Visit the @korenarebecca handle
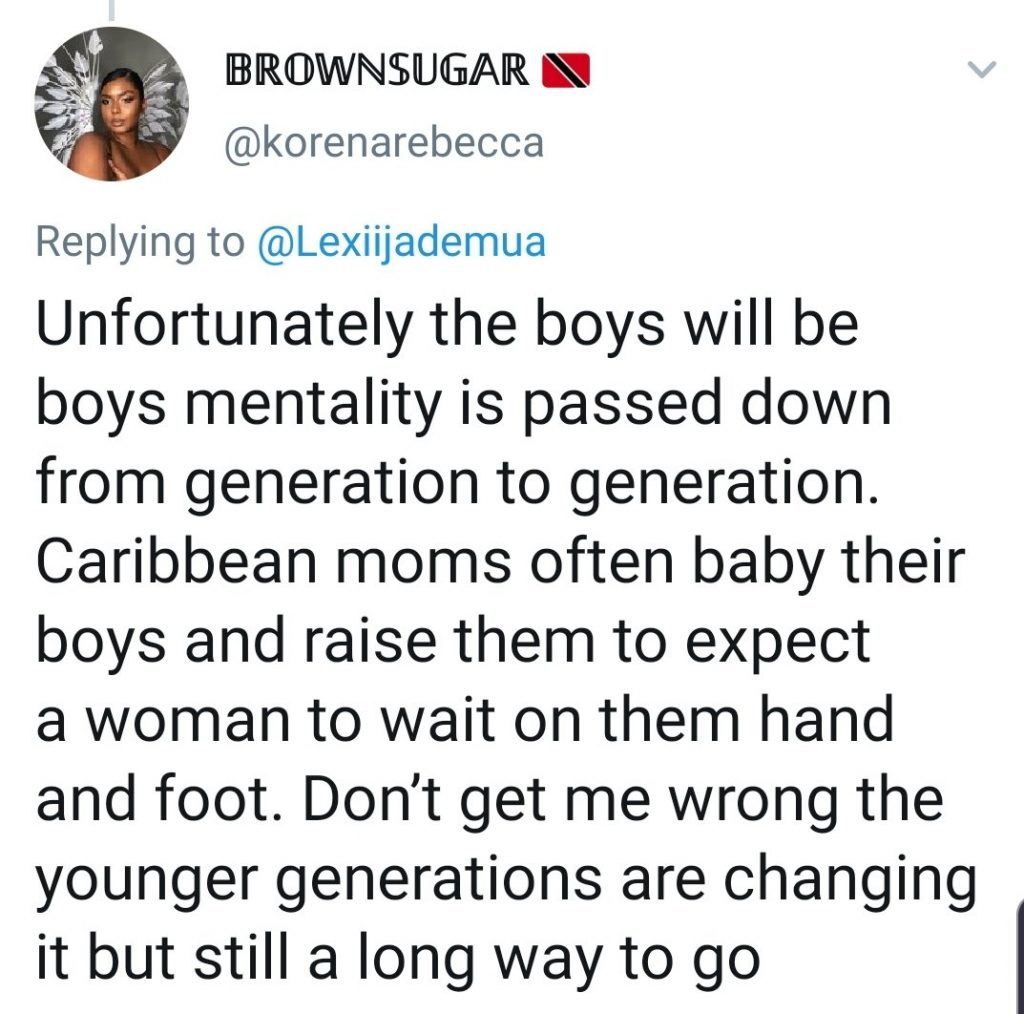 [x=384, y=144]
